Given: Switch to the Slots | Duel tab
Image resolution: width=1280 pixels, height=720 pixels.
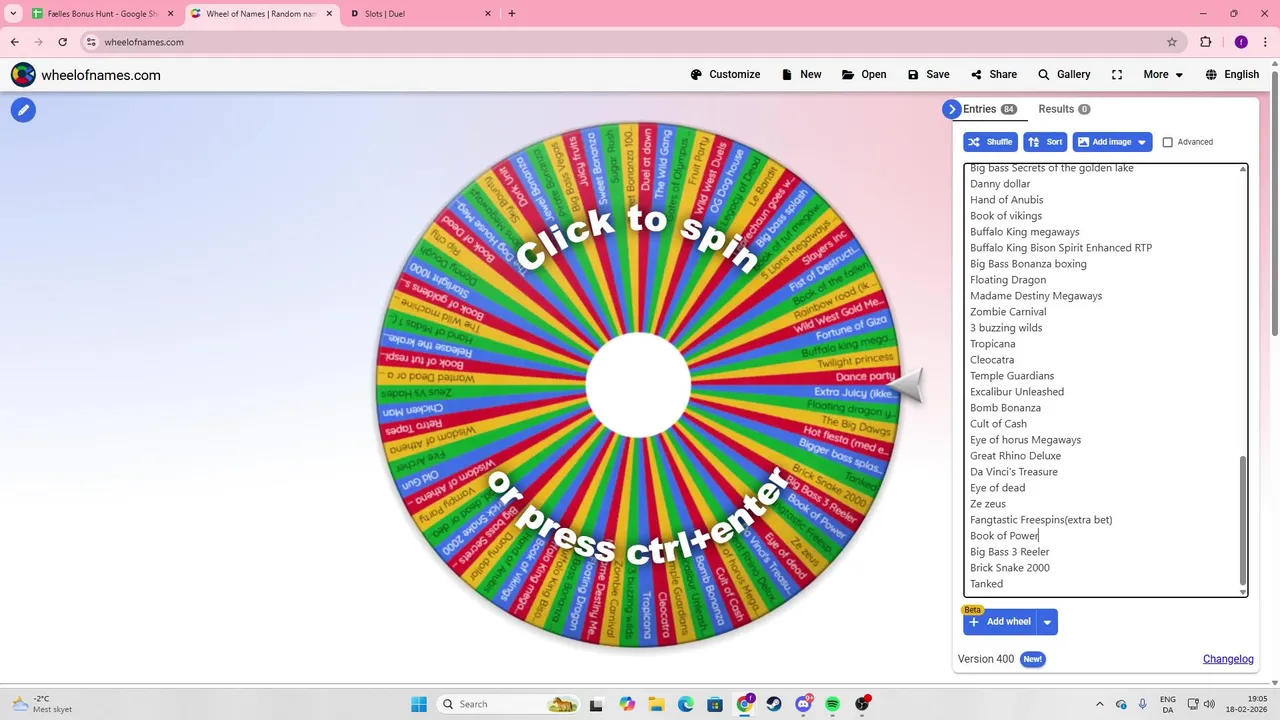Looking at the screenshot, I should (x=420, y=14).
